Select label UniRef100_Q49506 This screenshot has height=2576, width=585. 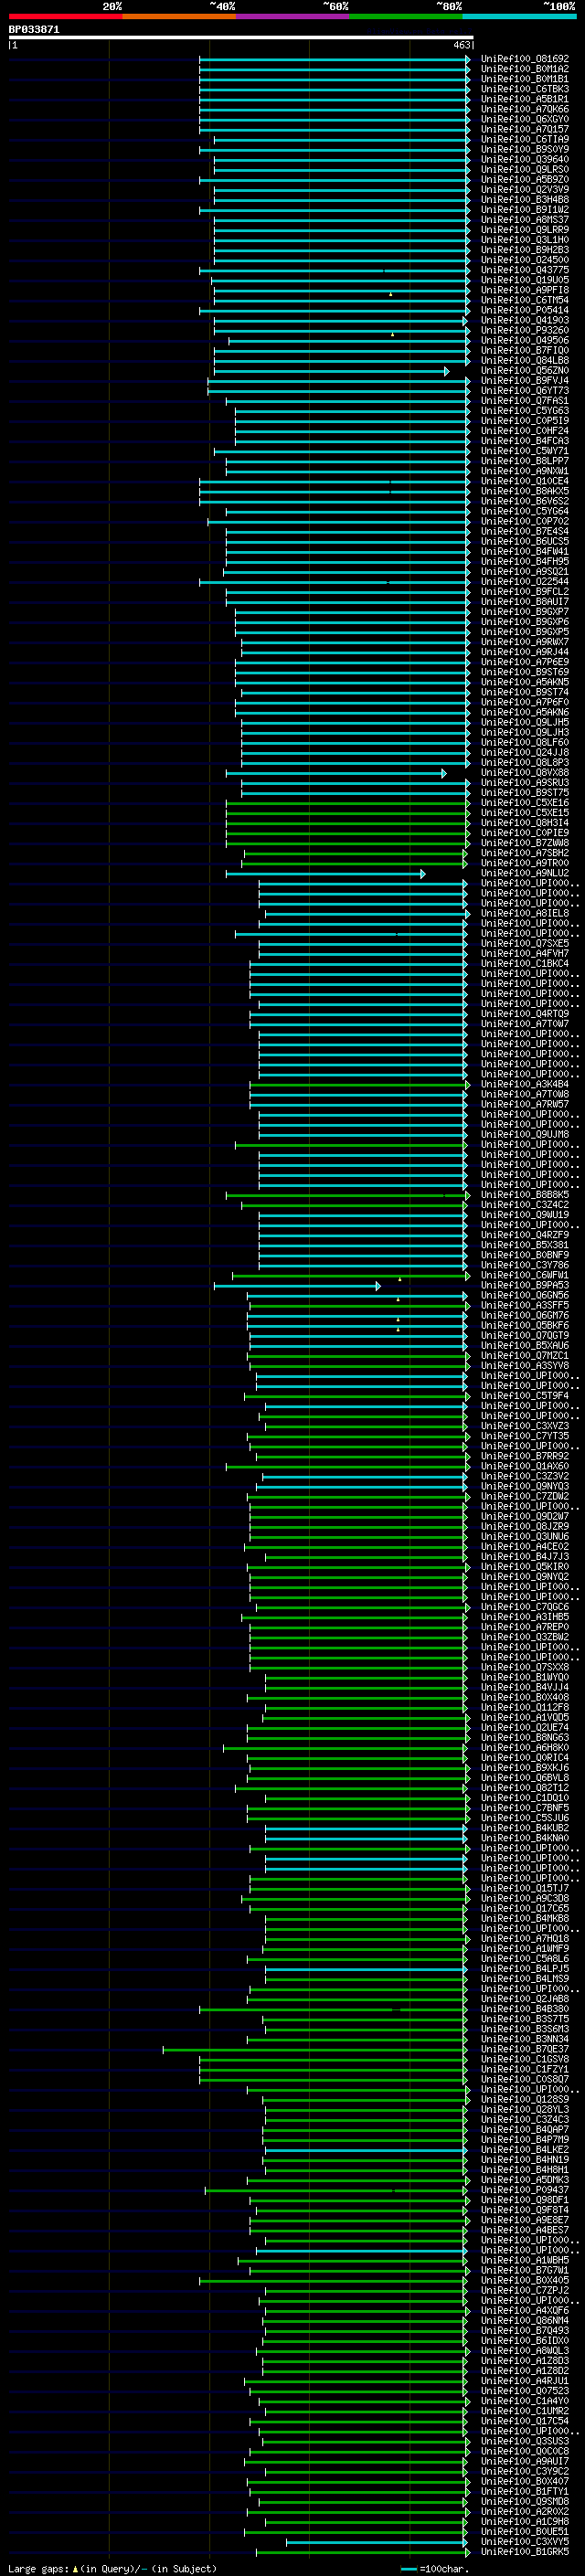[525, 341]
